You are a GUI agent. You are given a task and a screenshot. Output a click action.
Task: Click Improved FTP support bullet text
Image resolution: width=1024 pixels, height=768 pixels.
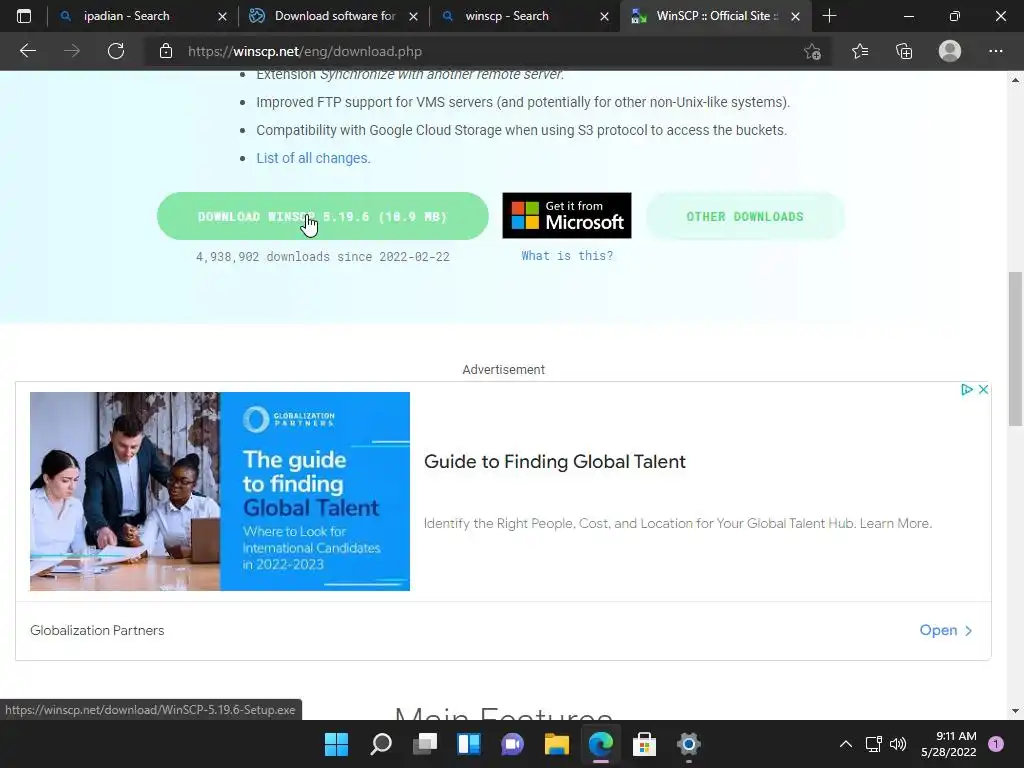[523, 103]
